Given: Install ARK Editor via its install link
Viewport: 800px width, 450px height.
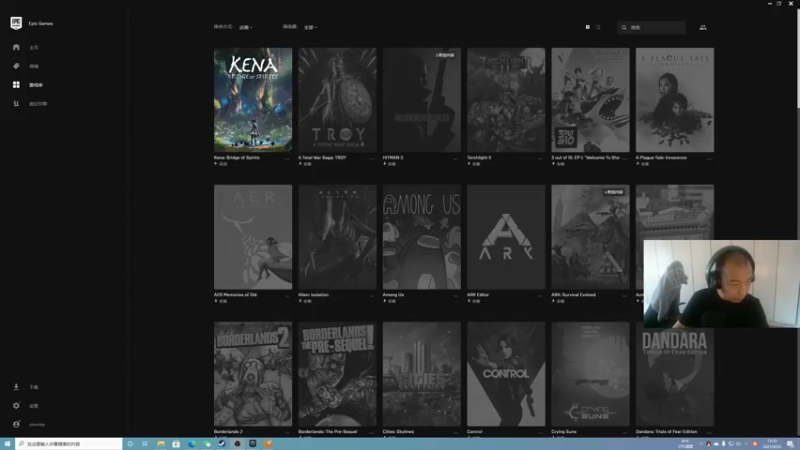Looking at the screenshot, I should pos(474,301).
